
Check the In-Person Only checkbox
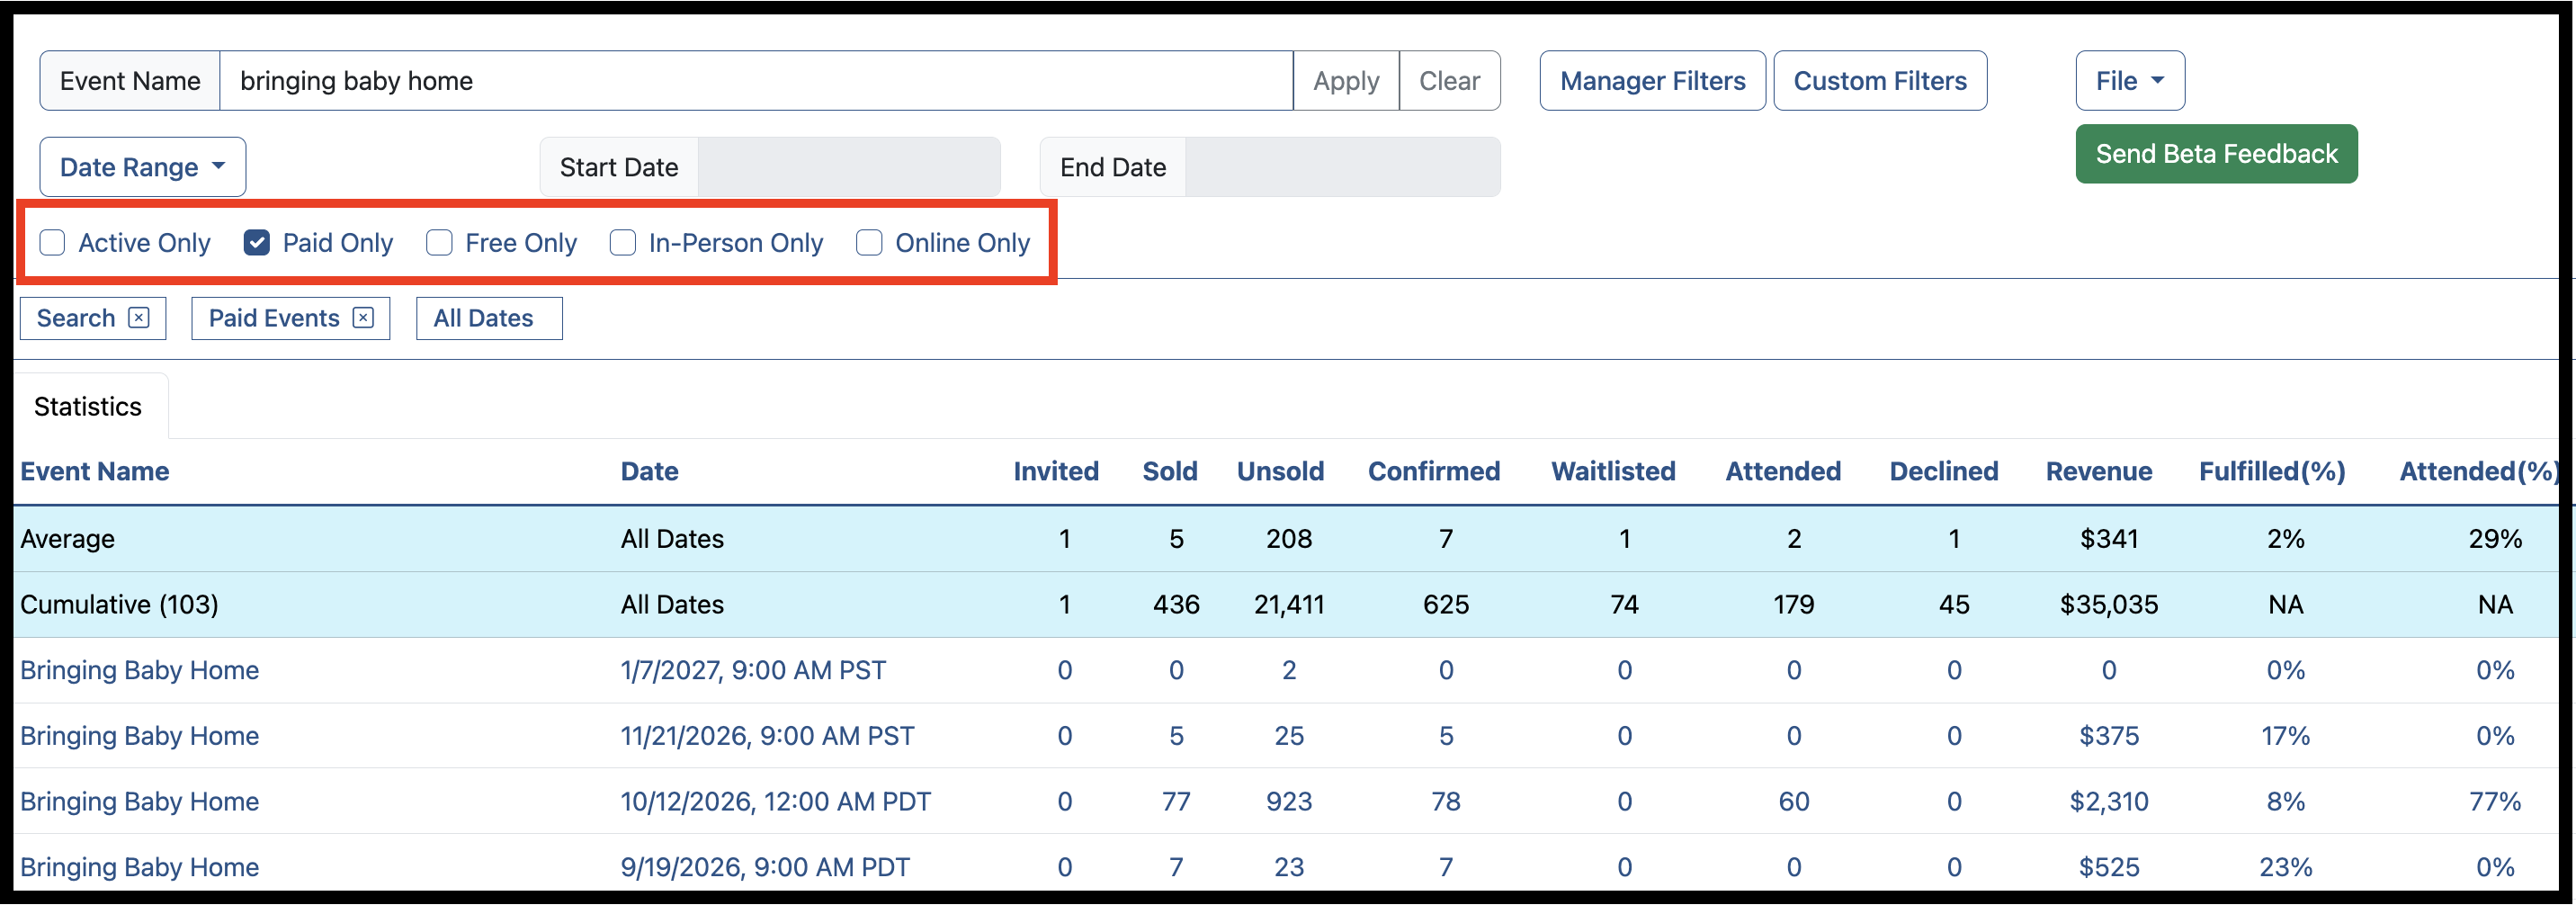tap(623, 243)
